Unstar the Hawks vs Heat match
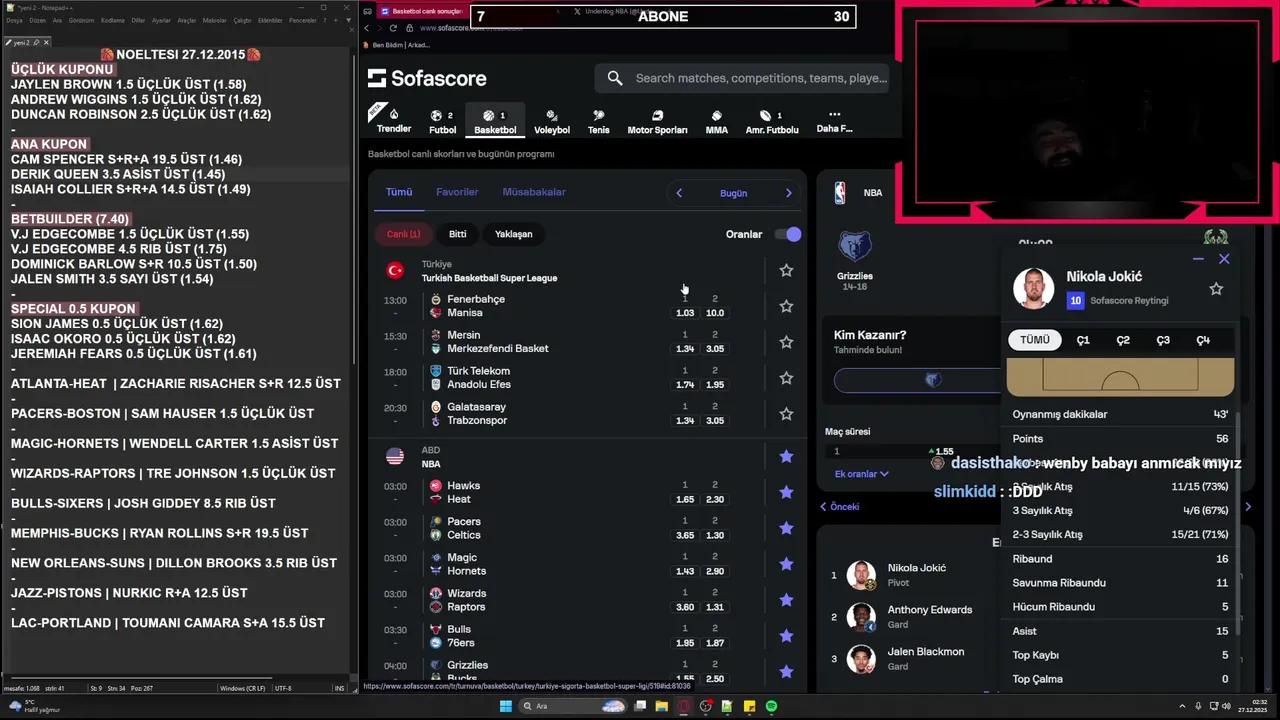 [786, 492]
